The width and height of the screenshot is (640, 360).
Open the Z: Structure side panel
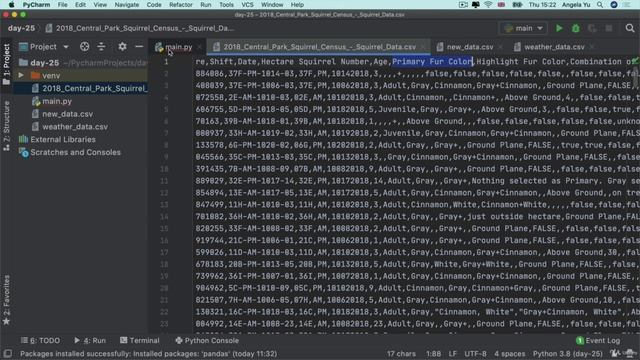(6, 125)
